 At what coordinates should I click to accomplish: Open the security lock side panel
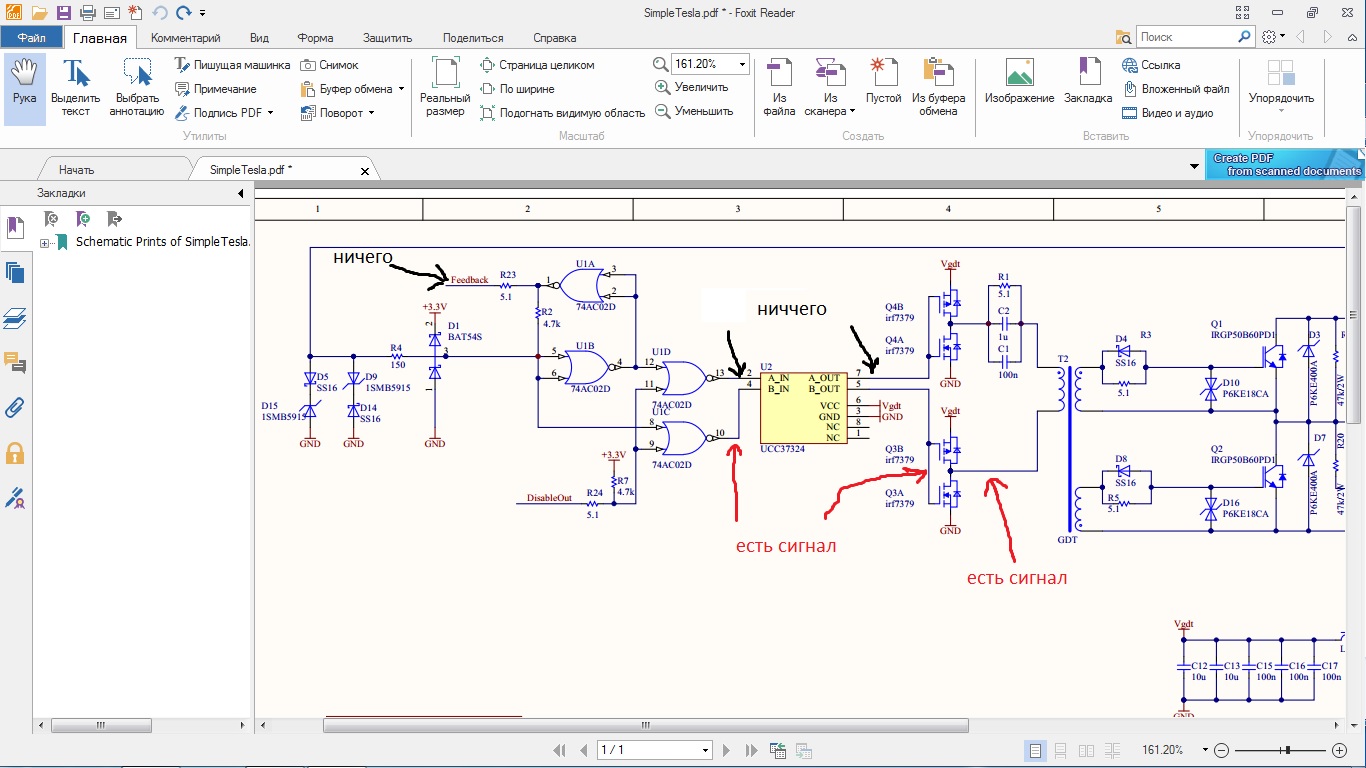(15, 453)
